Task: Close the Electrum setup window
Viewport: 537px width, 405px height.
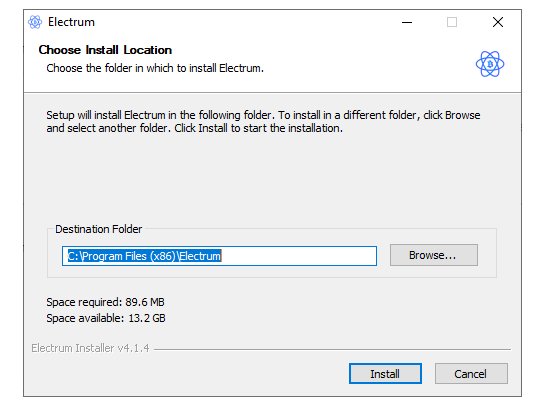Action: click(x=498, y=22)
